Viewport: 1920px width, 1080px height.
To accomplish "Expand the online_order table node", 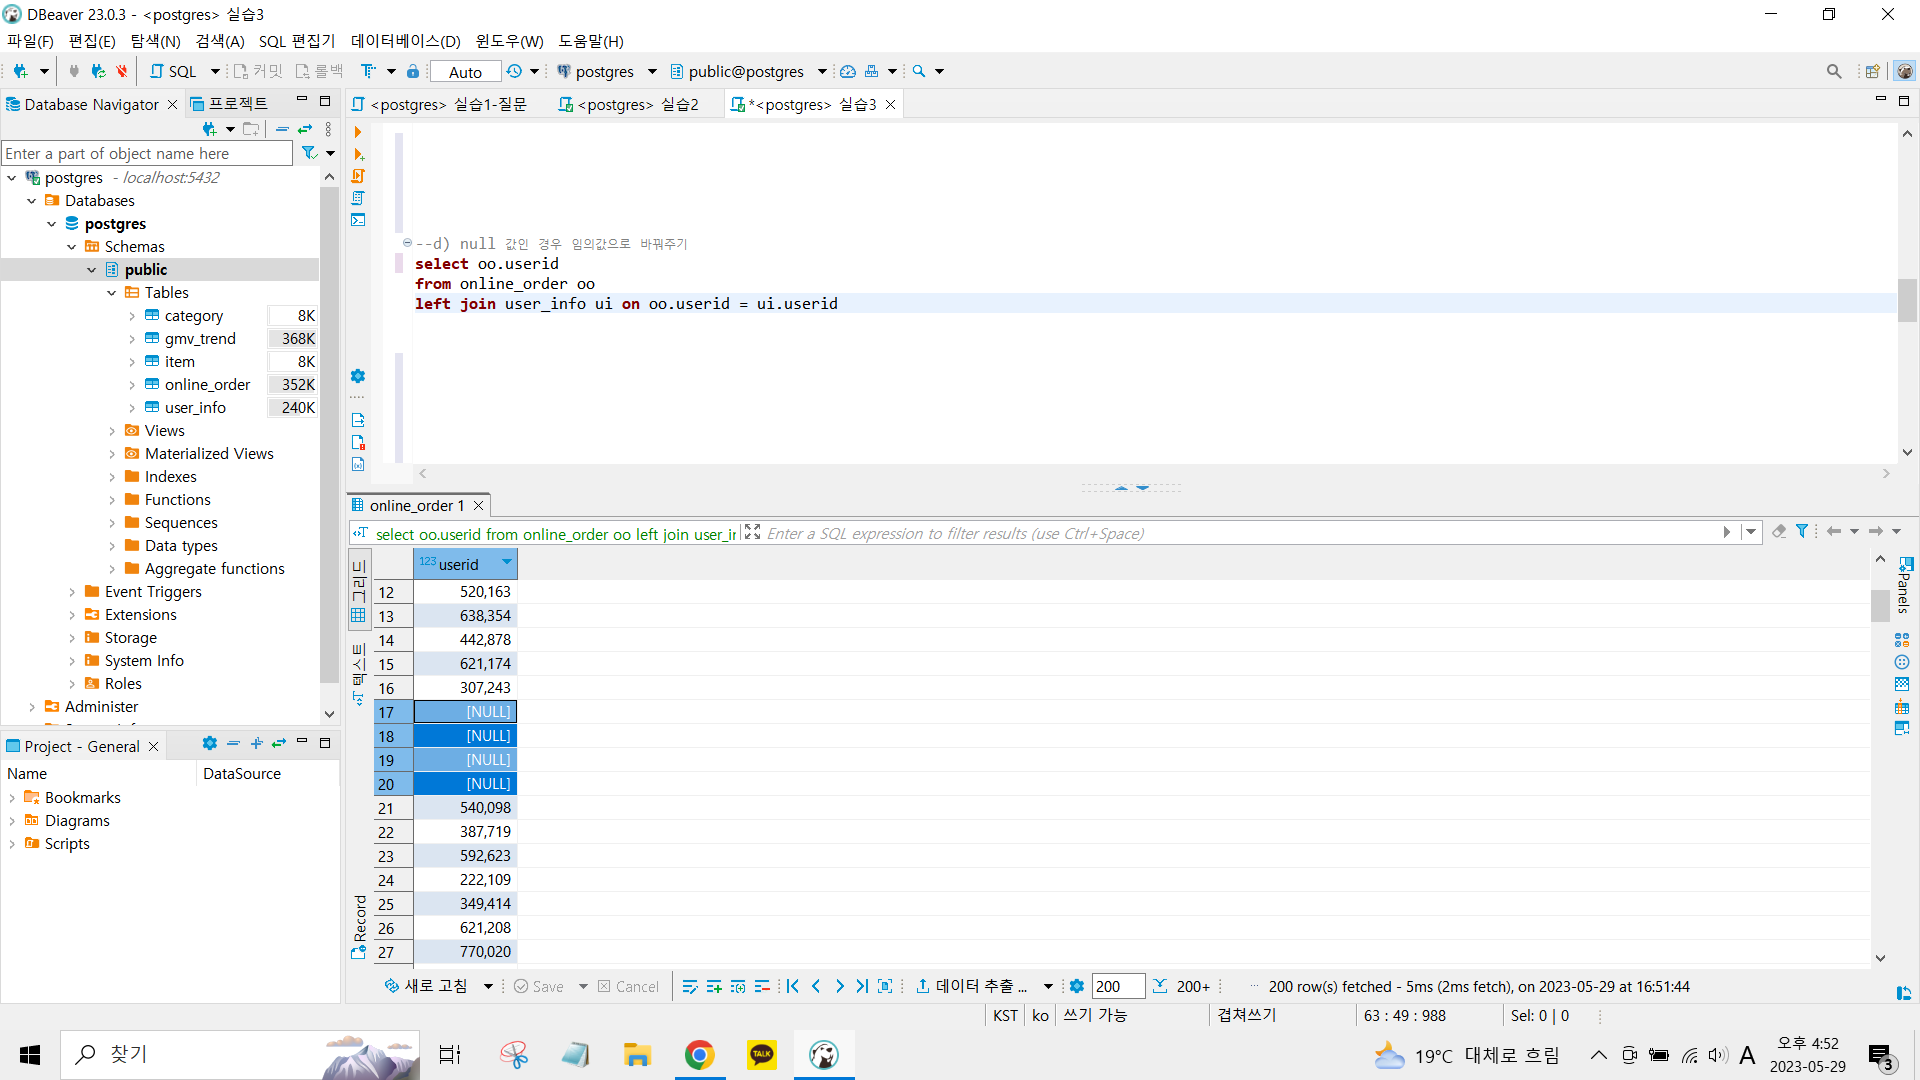I will (131, 385).
